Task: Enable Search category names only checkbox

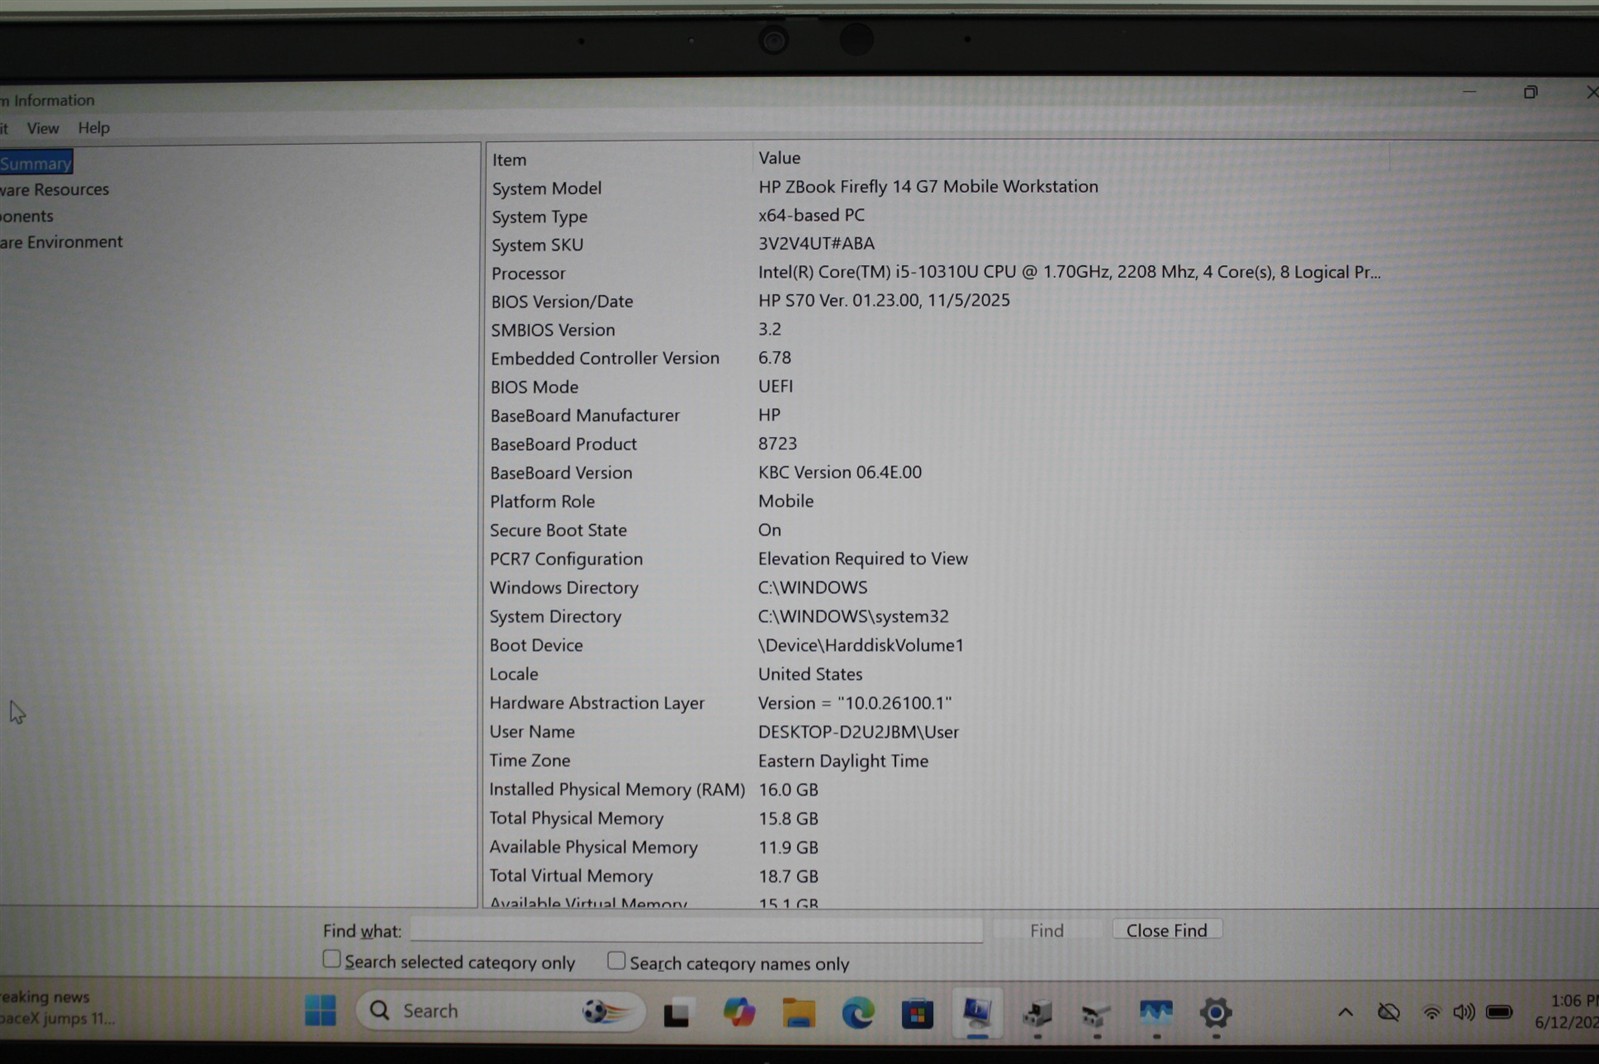Action: [x=616, y=960]
